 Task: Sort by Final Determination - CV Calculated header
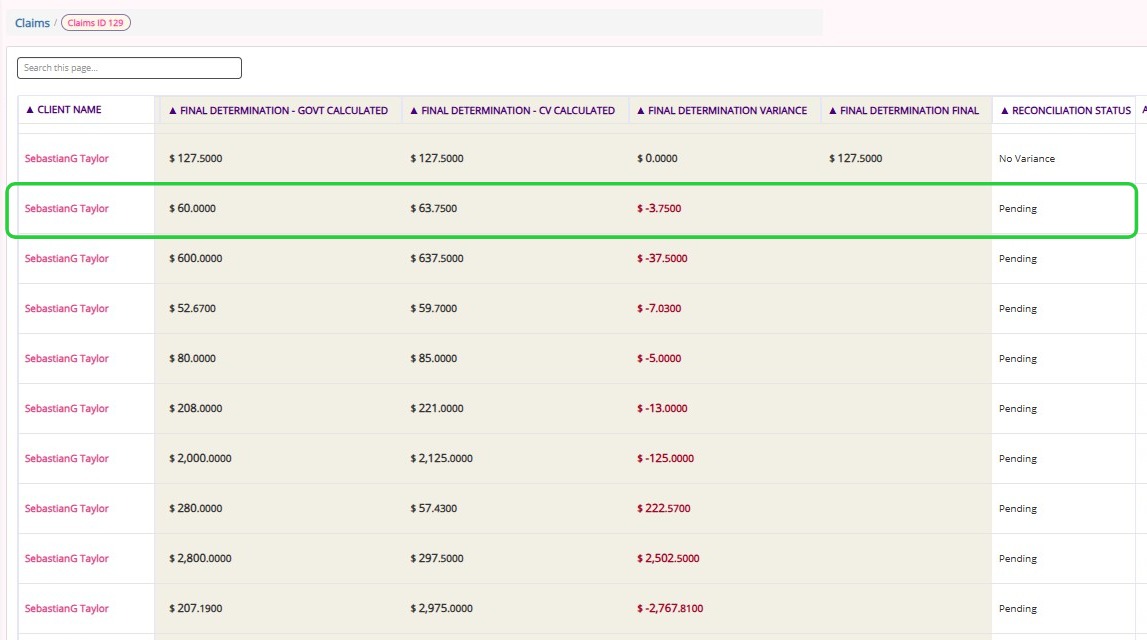[x=512, y=110]
